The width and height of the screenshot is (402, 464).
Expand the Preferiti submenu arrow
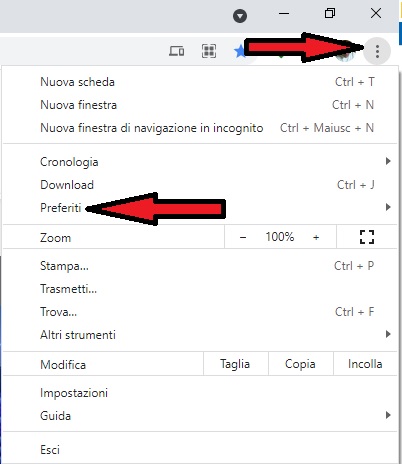pyautogui.click(x=388, y=207)
